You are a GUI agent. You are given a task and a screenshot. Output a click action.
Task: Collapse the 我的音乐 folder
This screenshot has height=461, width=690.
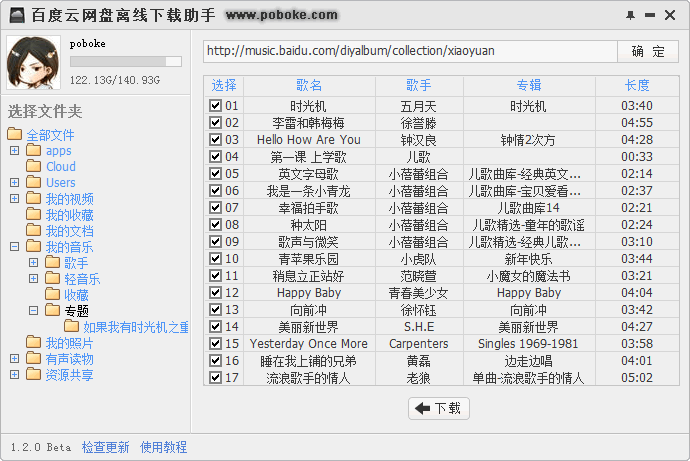click(15, 246)
